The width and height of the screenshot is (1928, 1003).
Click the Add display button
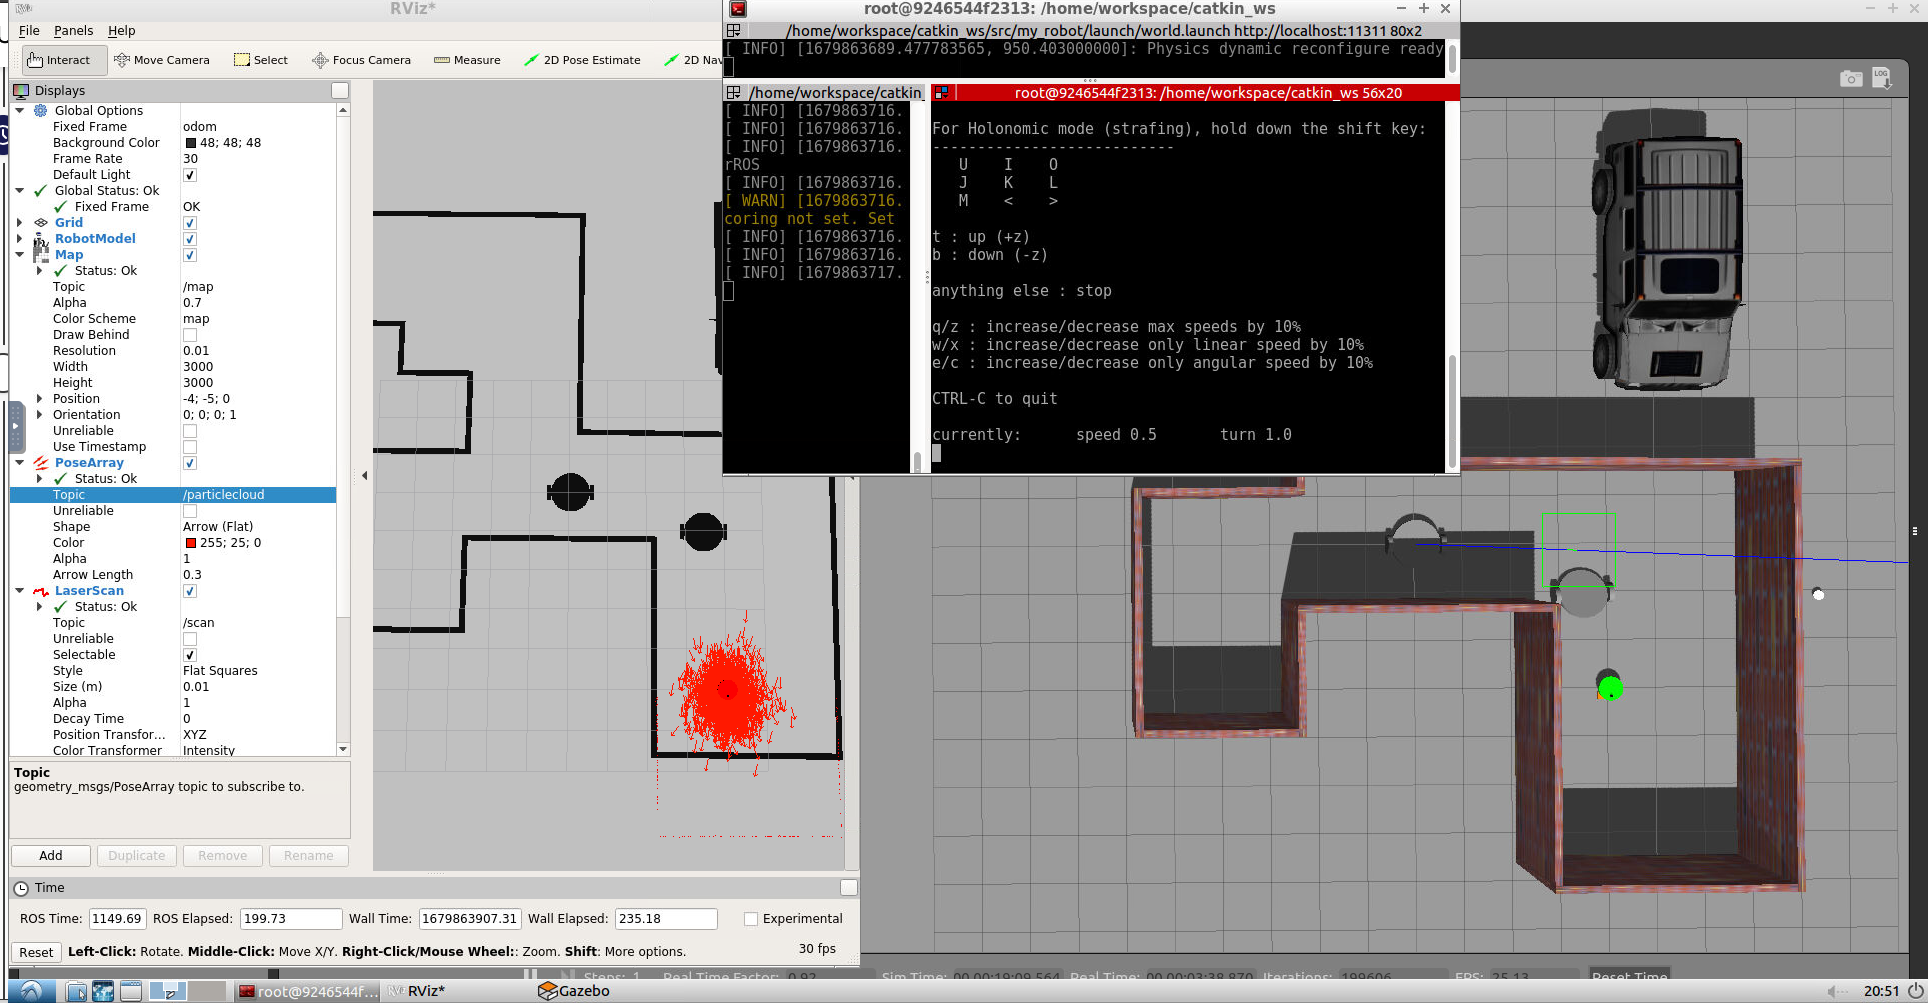pos(51,856)
